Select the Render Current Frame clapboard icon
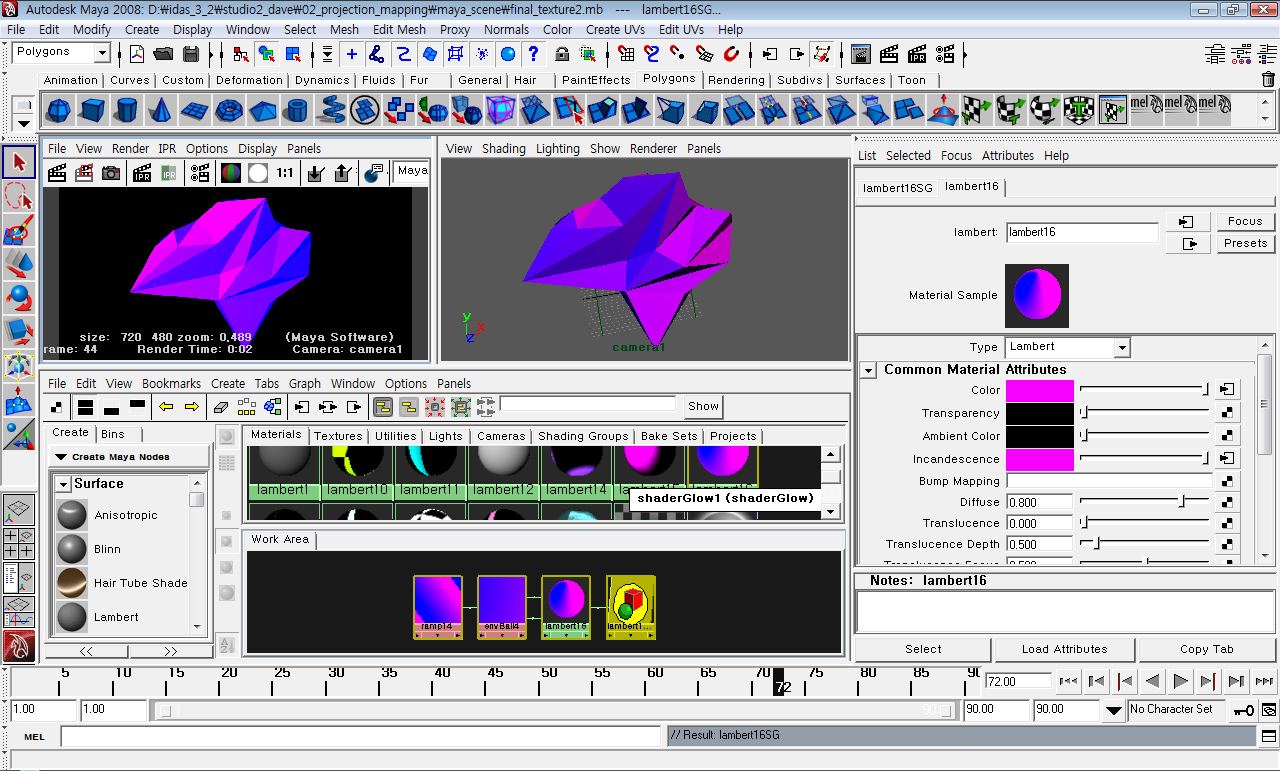 (57, 172)
